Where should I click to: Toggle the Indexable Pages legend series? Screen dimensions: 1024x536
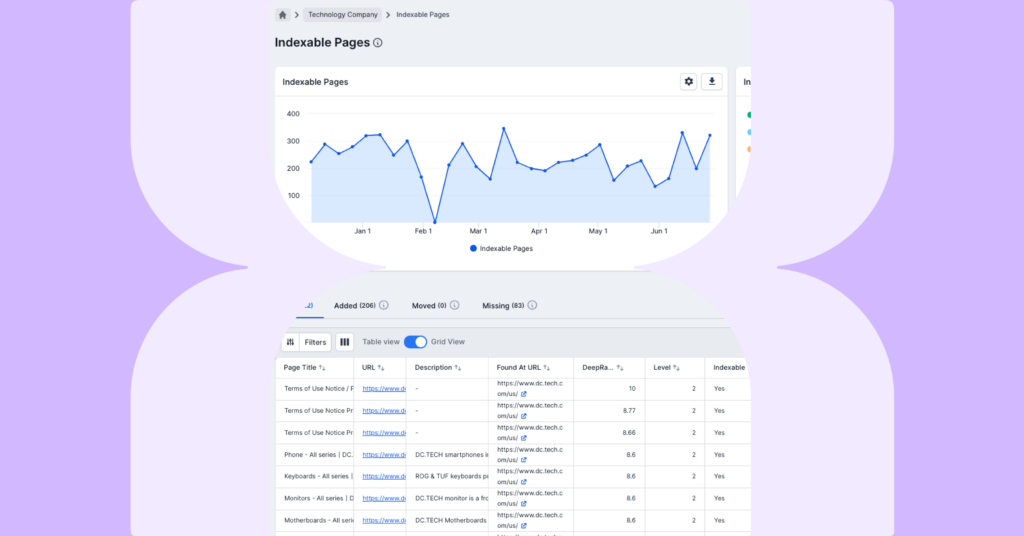click(502, 248)
